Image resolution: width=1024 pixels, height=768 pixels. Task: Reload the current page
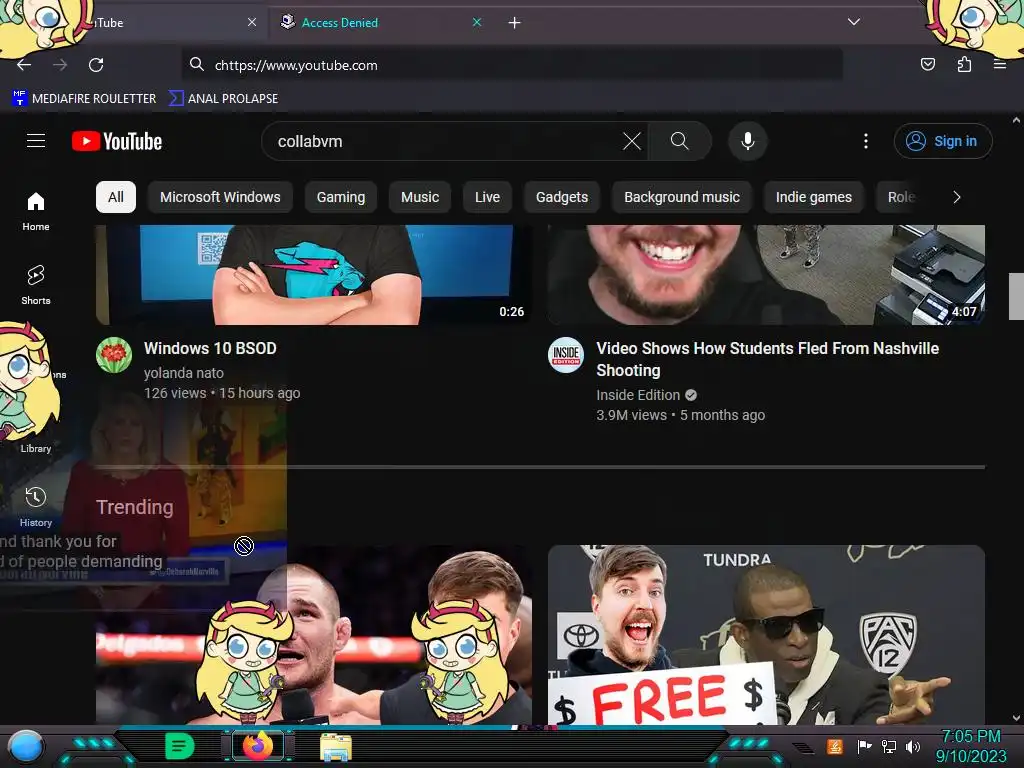[x=96, y=65]
